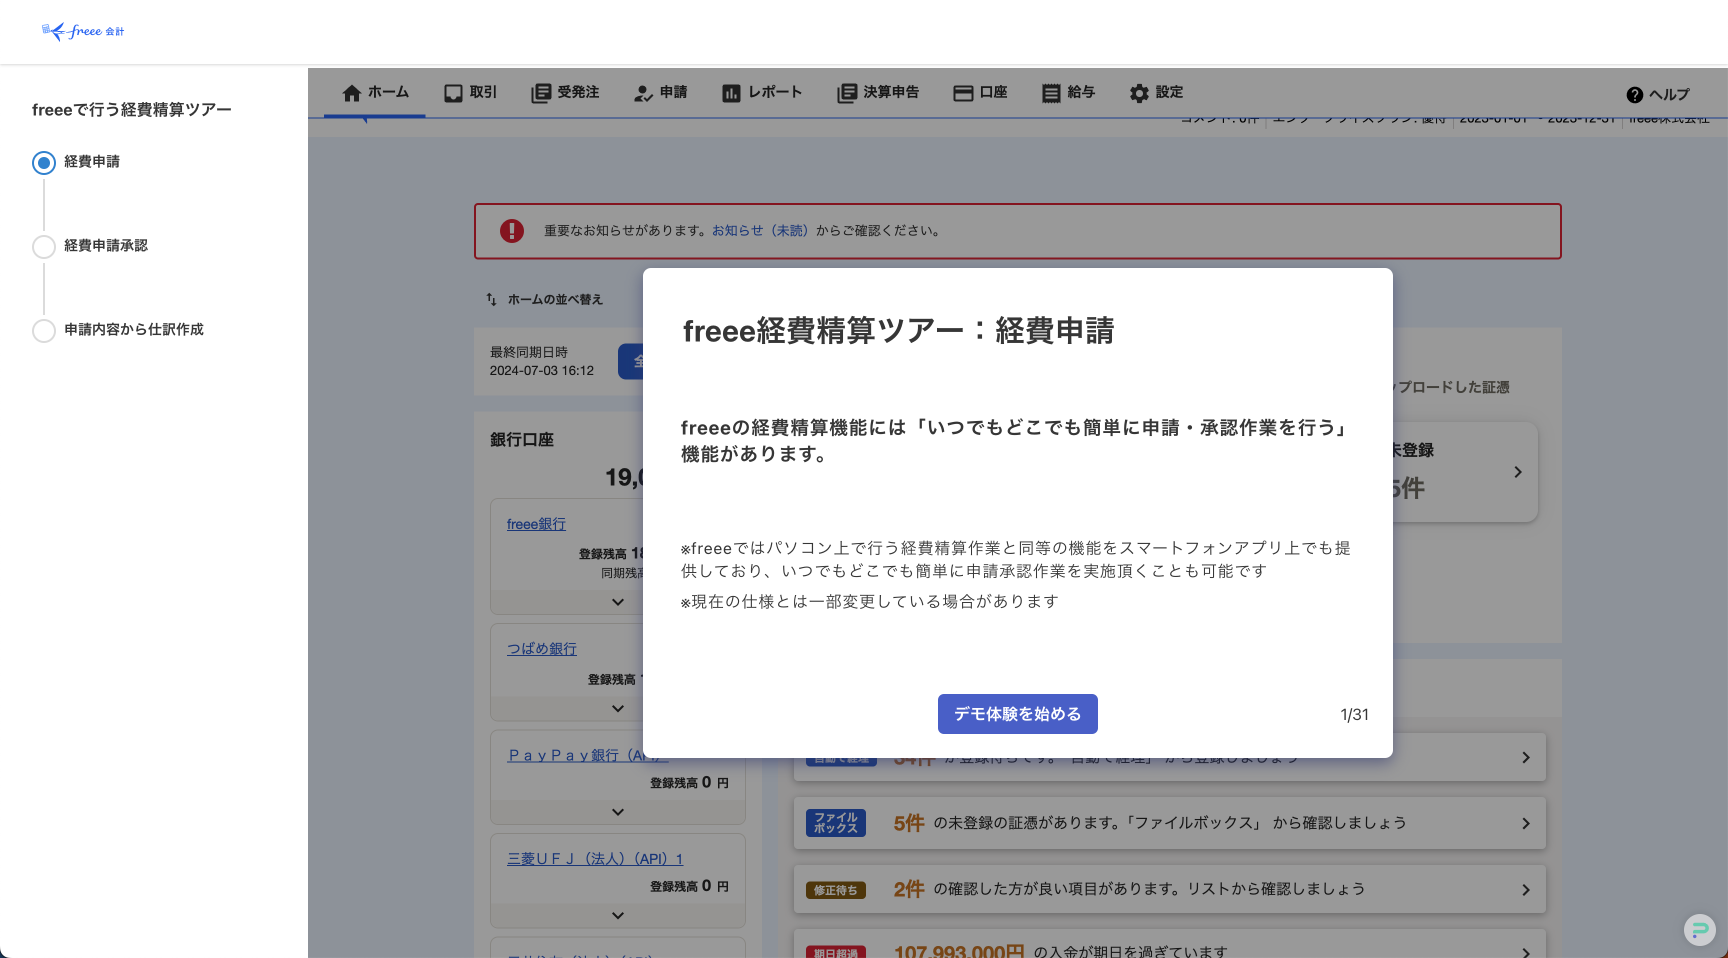This screenshot has height=958, width=1728.
Task: Click the red alert icon in notice banner
Action: pos(512,231)
